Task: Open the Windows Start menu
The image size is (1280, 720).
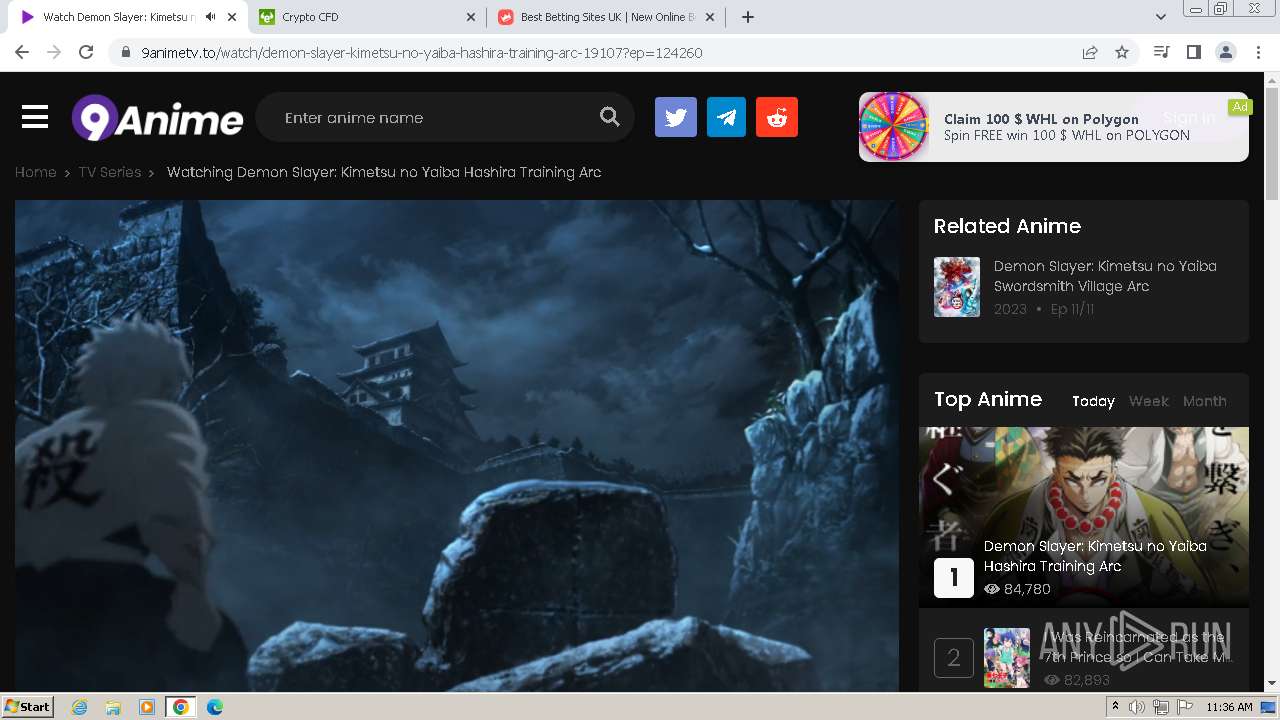Action: pos(28,707)
